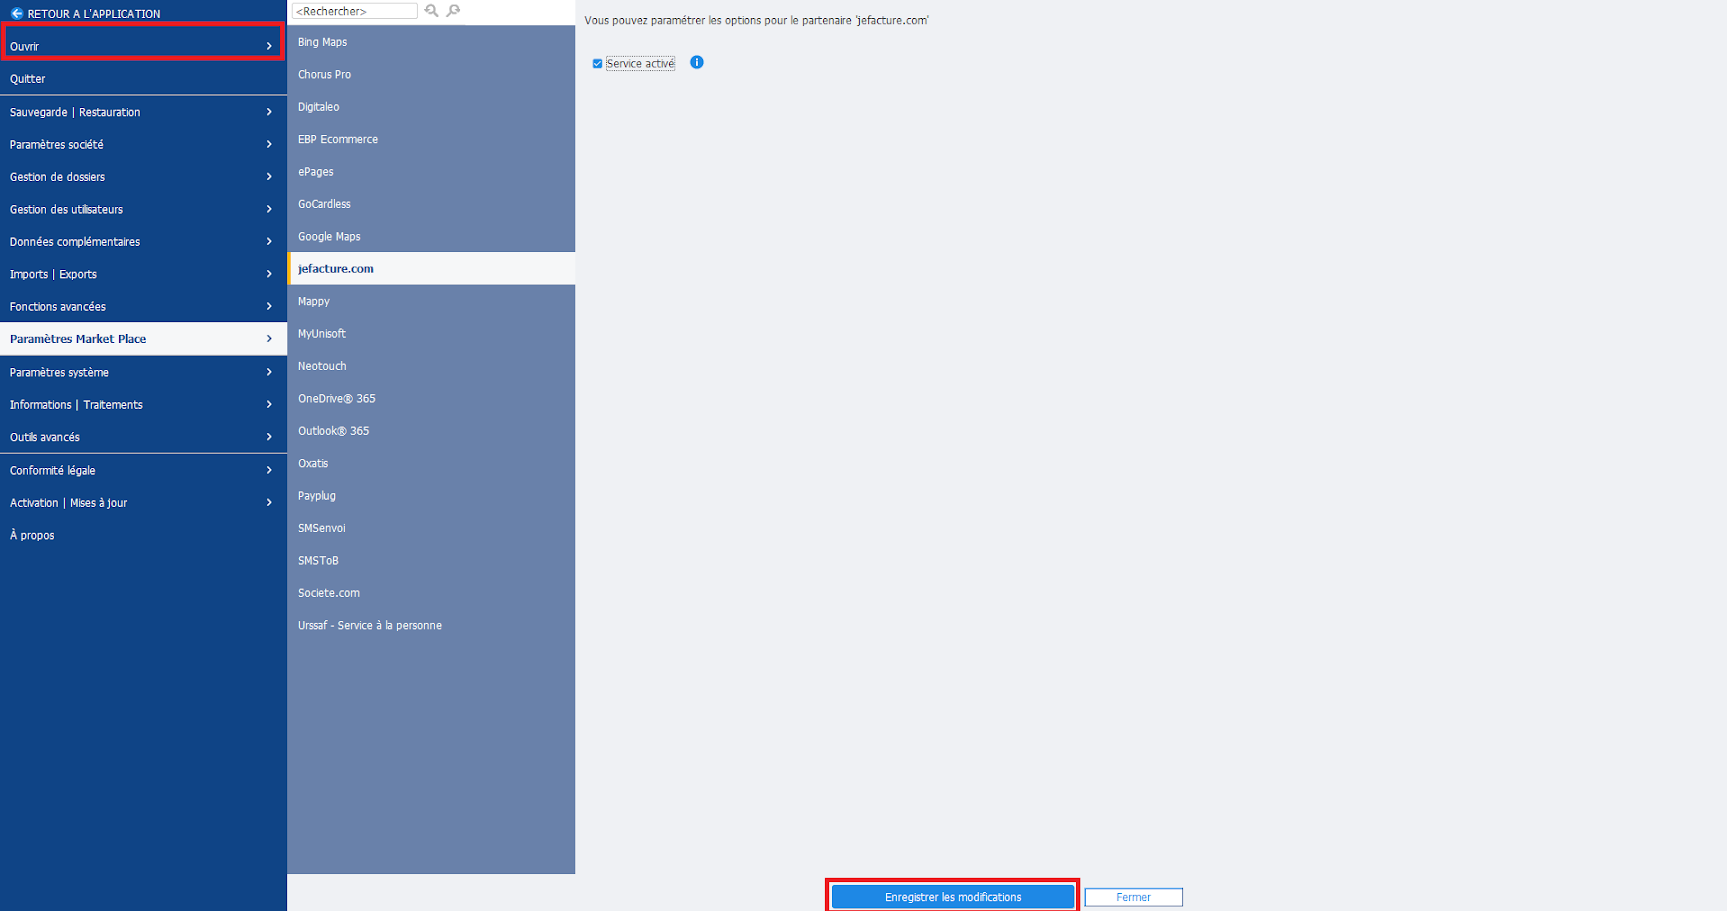Select ePages partner
This screenshot has height=911, width=1727.
pyautogui.click(x=431, y=171)
